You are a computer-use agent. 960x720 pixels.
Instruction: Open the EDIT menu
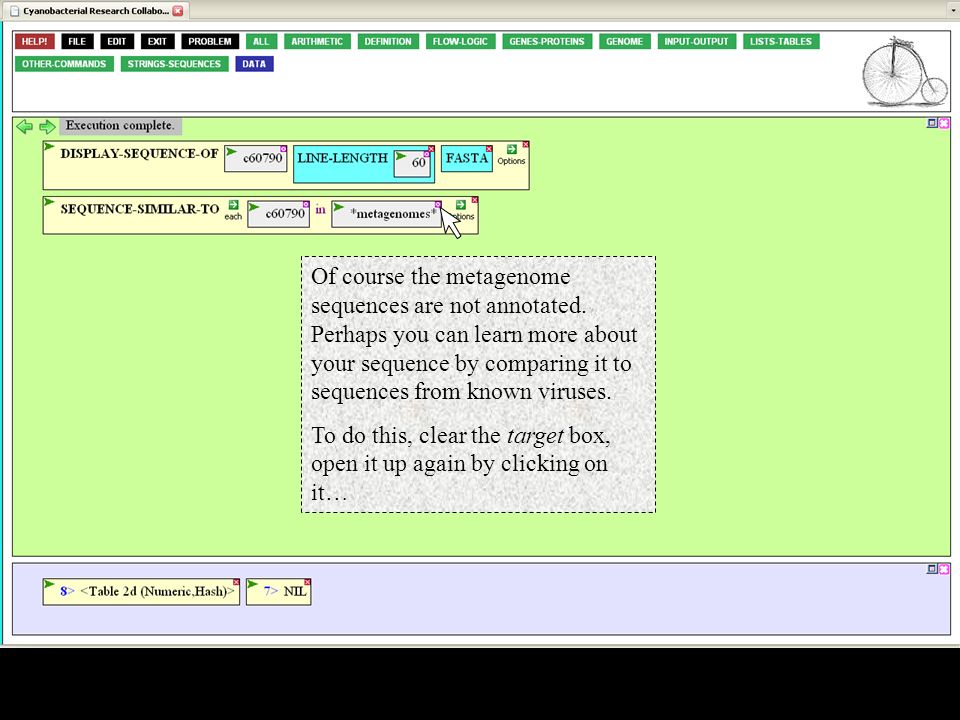pyautogui.click(x=117, y=42)
